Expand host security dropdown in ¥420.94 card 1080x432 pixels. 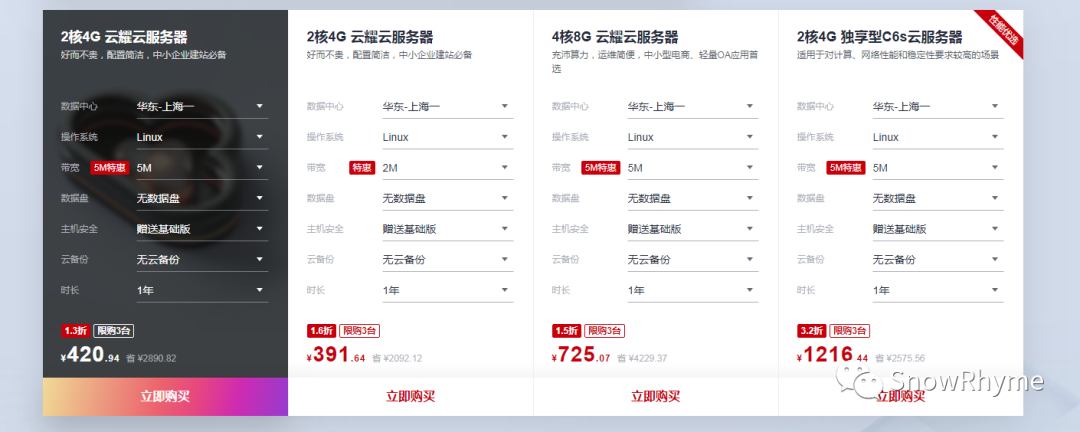[x=202, y=229]
